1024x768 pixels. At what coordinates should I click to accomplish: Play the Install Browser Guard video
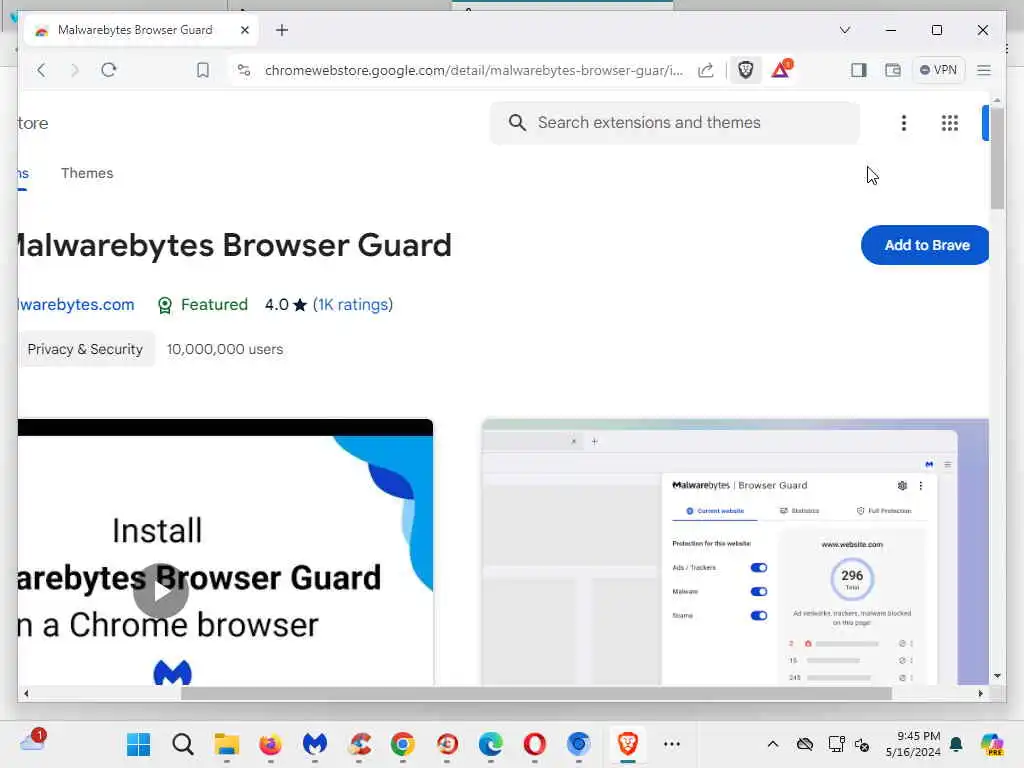tap(161, 590)
